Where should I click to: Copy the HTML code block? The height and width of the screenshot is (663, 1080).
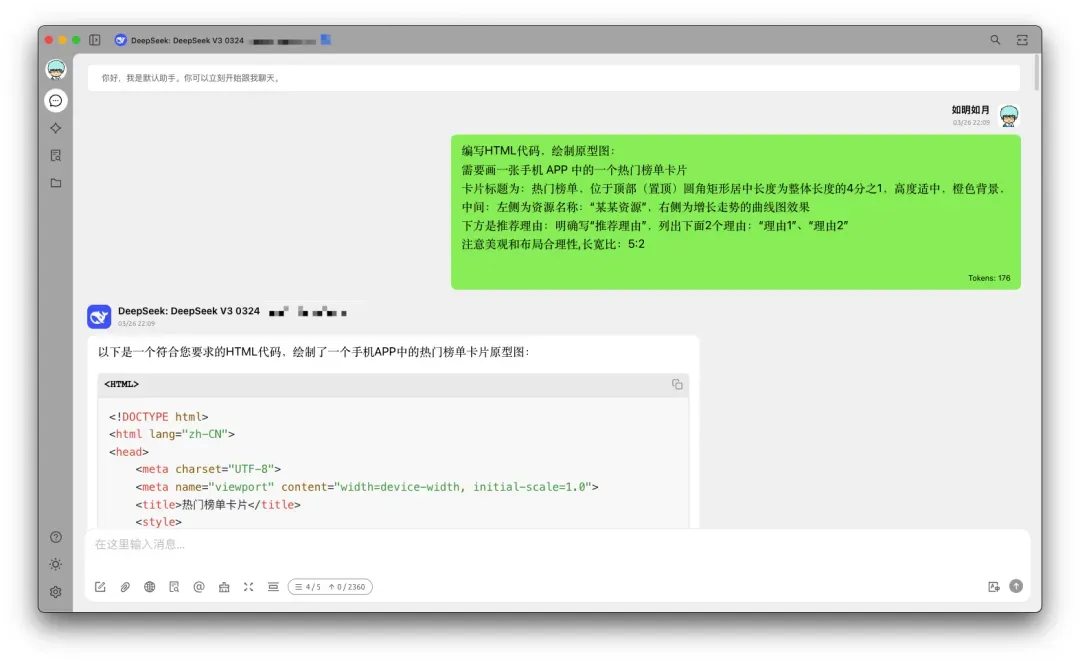[677, 384]
